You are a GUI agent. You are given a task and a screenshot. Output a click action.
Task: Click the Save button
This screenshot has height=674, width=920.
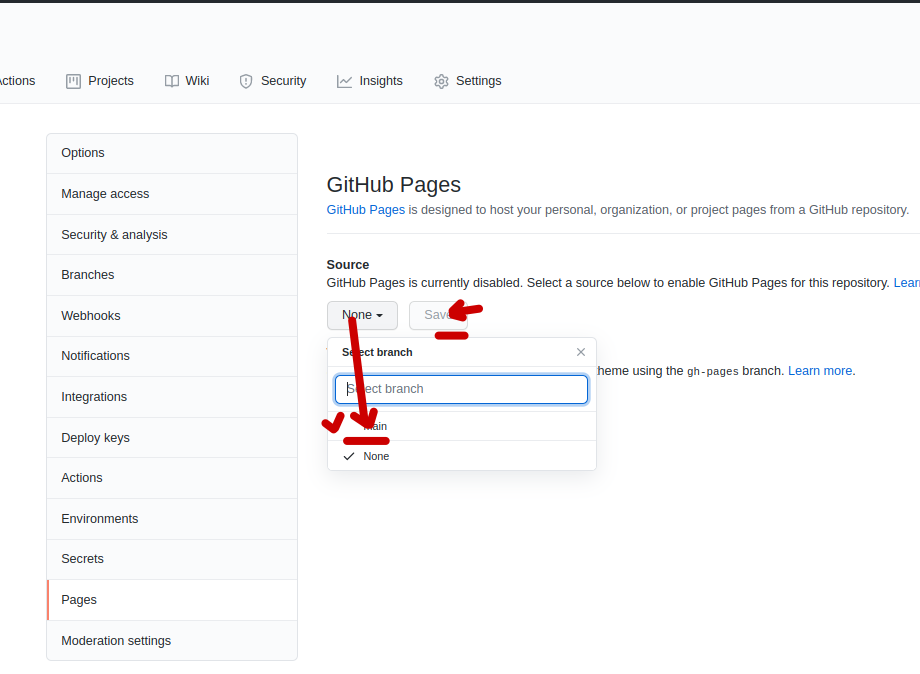click(437, 315)
